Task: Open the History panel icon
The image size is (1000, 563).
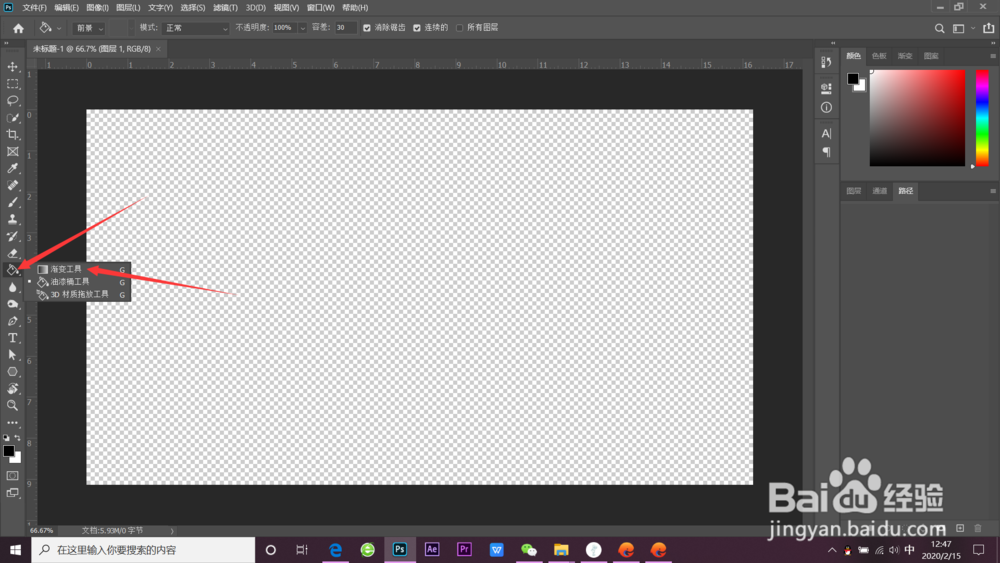Action: point(827,62)
